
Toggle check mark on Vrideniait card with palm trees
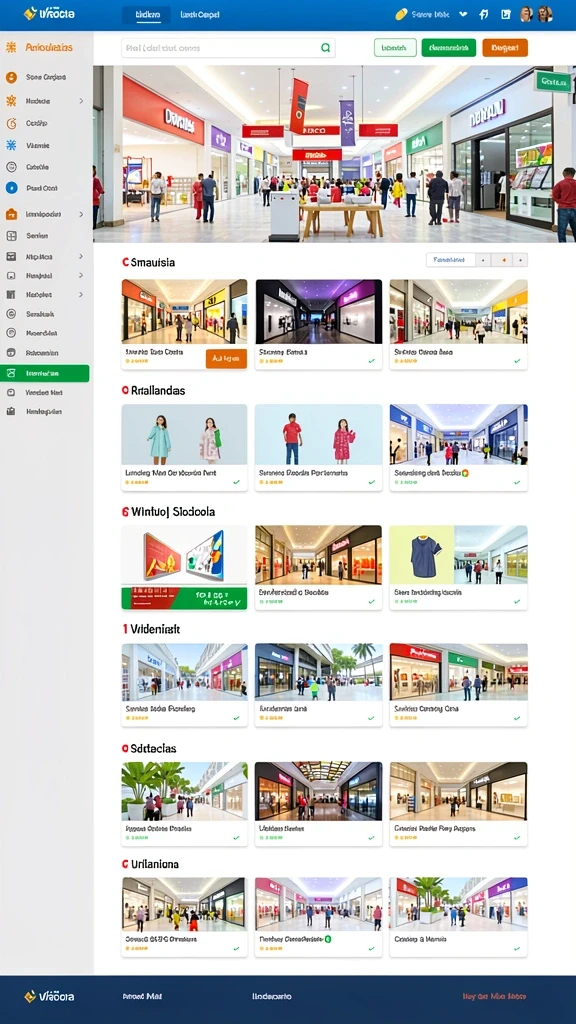372,718
